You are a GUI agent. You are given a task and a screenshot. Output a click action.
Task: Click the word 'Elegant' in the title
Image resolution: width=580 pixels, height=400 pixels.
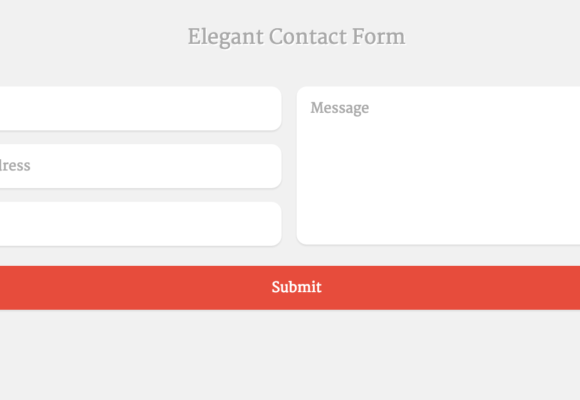226,38
